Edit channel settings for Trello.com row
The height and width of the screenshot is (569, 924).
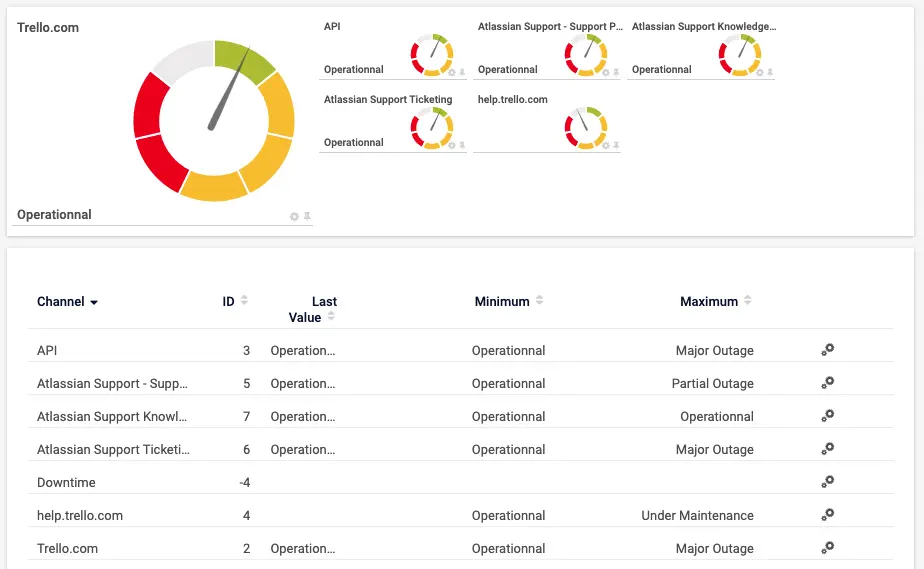coord(827,548)
